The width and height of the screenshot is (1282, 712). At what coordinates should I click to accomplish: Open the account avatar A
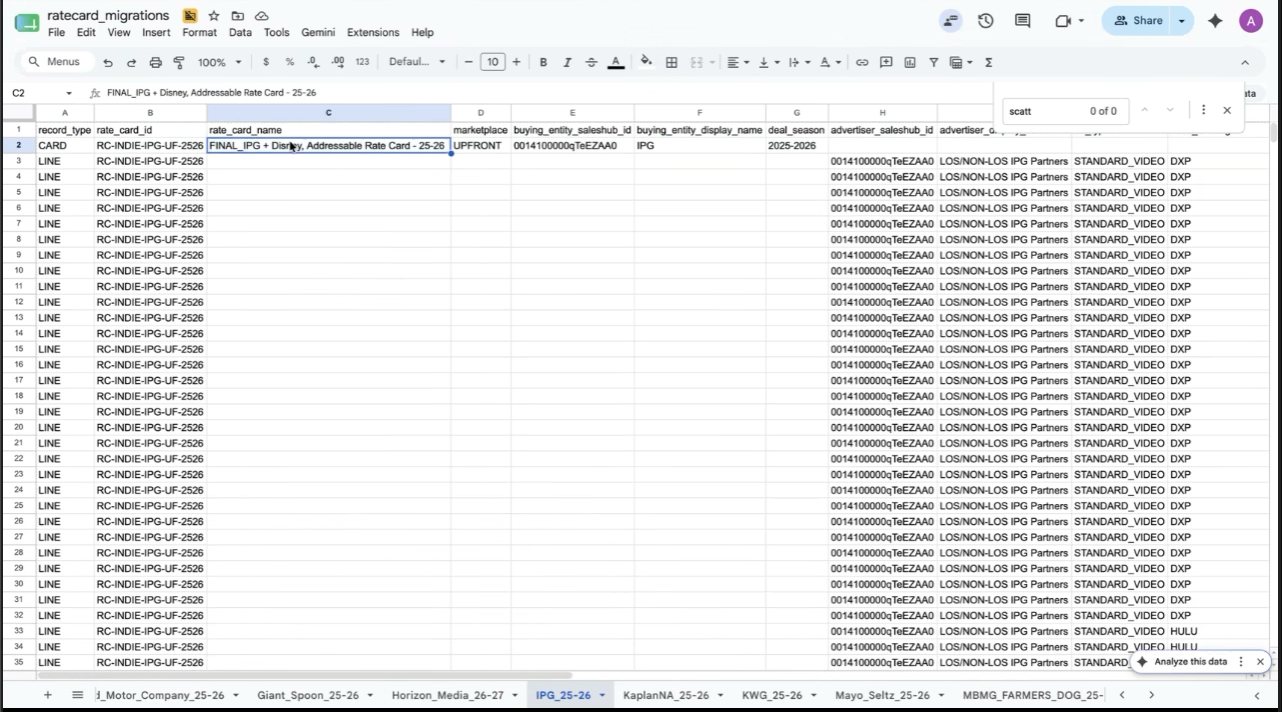[x=1250, y=20]
